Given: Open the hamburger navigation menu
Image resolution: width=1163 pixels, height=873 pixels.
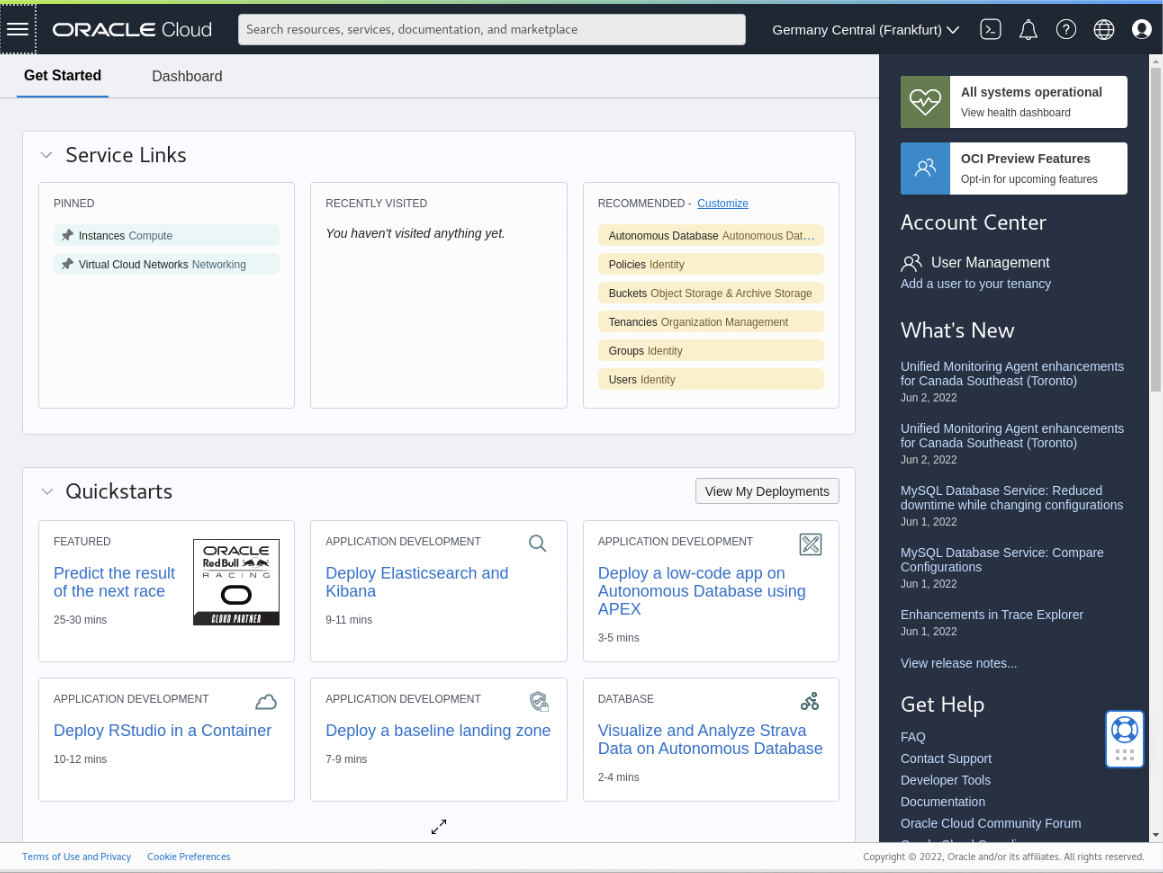Looking at the screenshot, I should pos(18,29).
